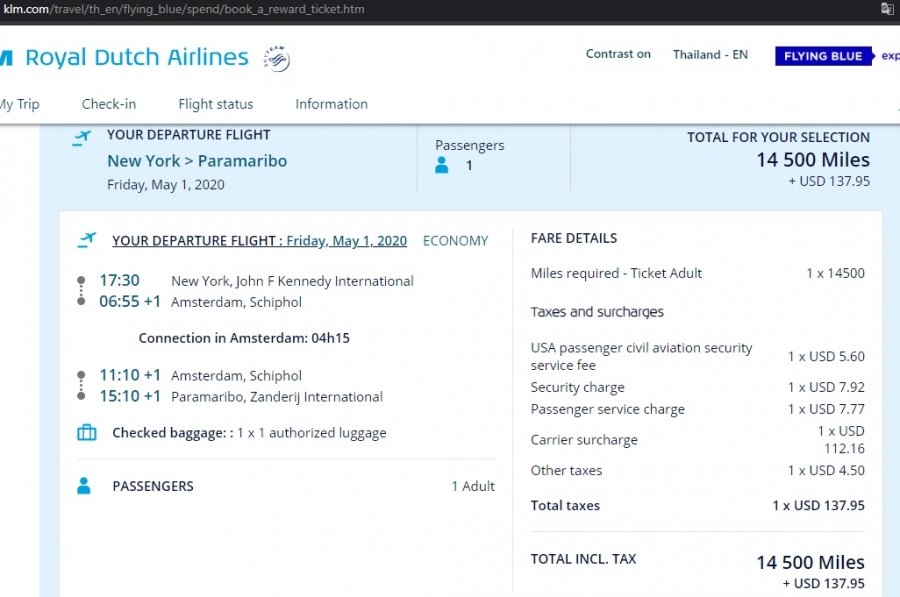Click the translate icon in address bar

tap(886, 9)
